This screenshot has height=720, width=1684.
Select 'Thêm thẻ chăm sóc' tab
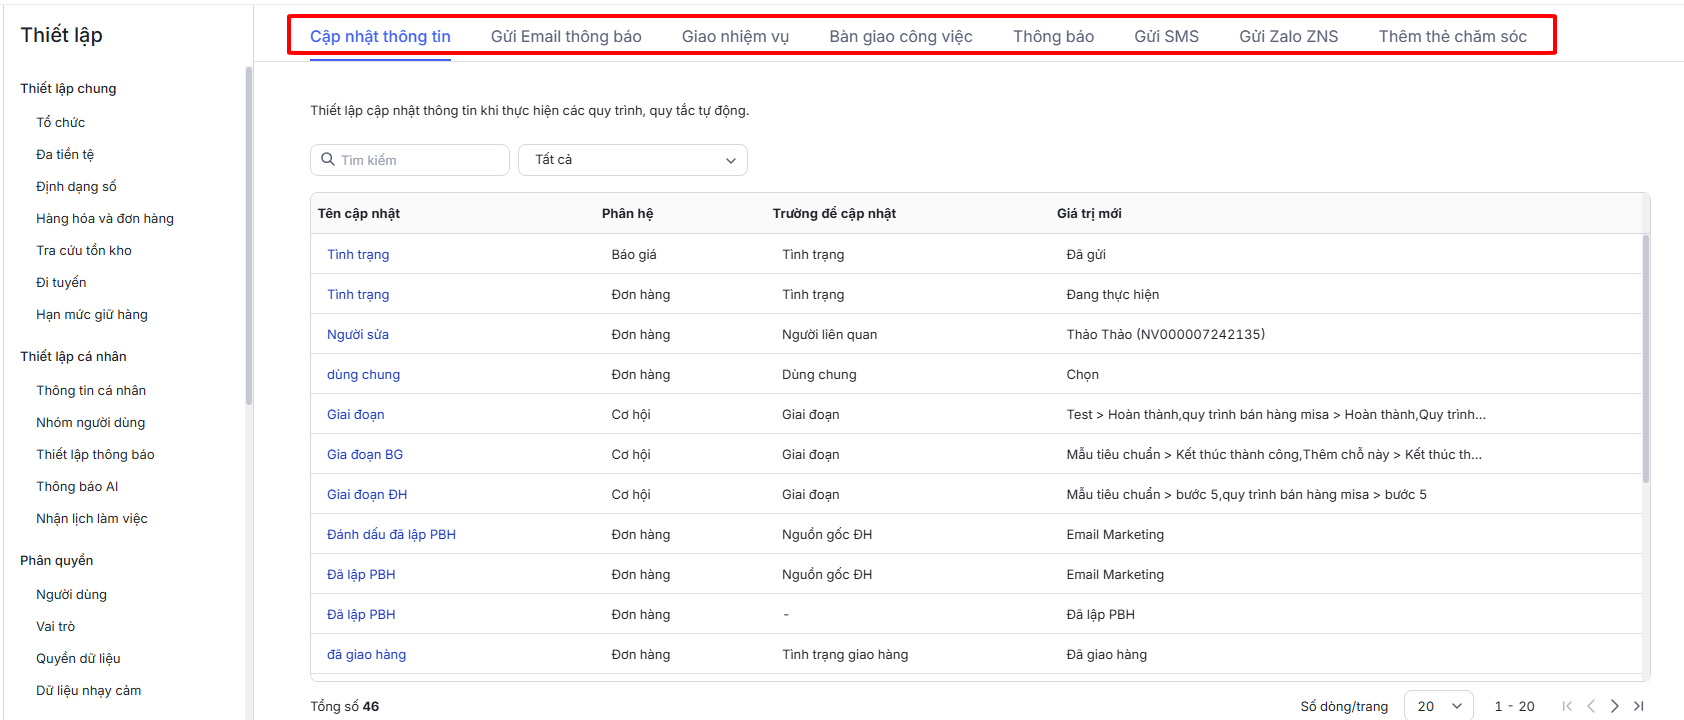point(1452,37)
